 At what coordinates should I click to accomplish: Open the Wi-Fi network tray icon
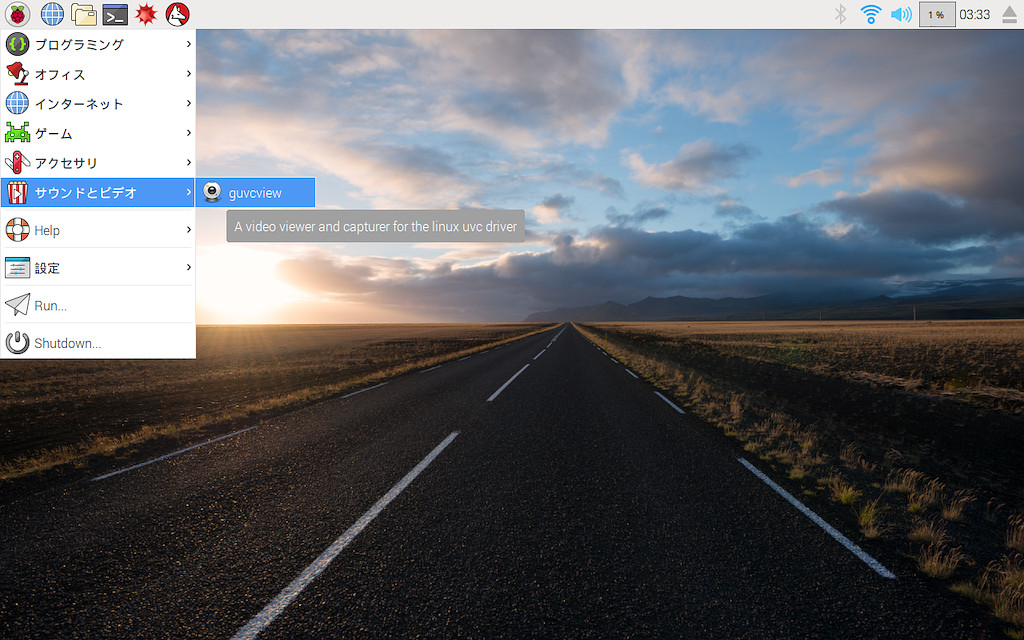(871, 14)
